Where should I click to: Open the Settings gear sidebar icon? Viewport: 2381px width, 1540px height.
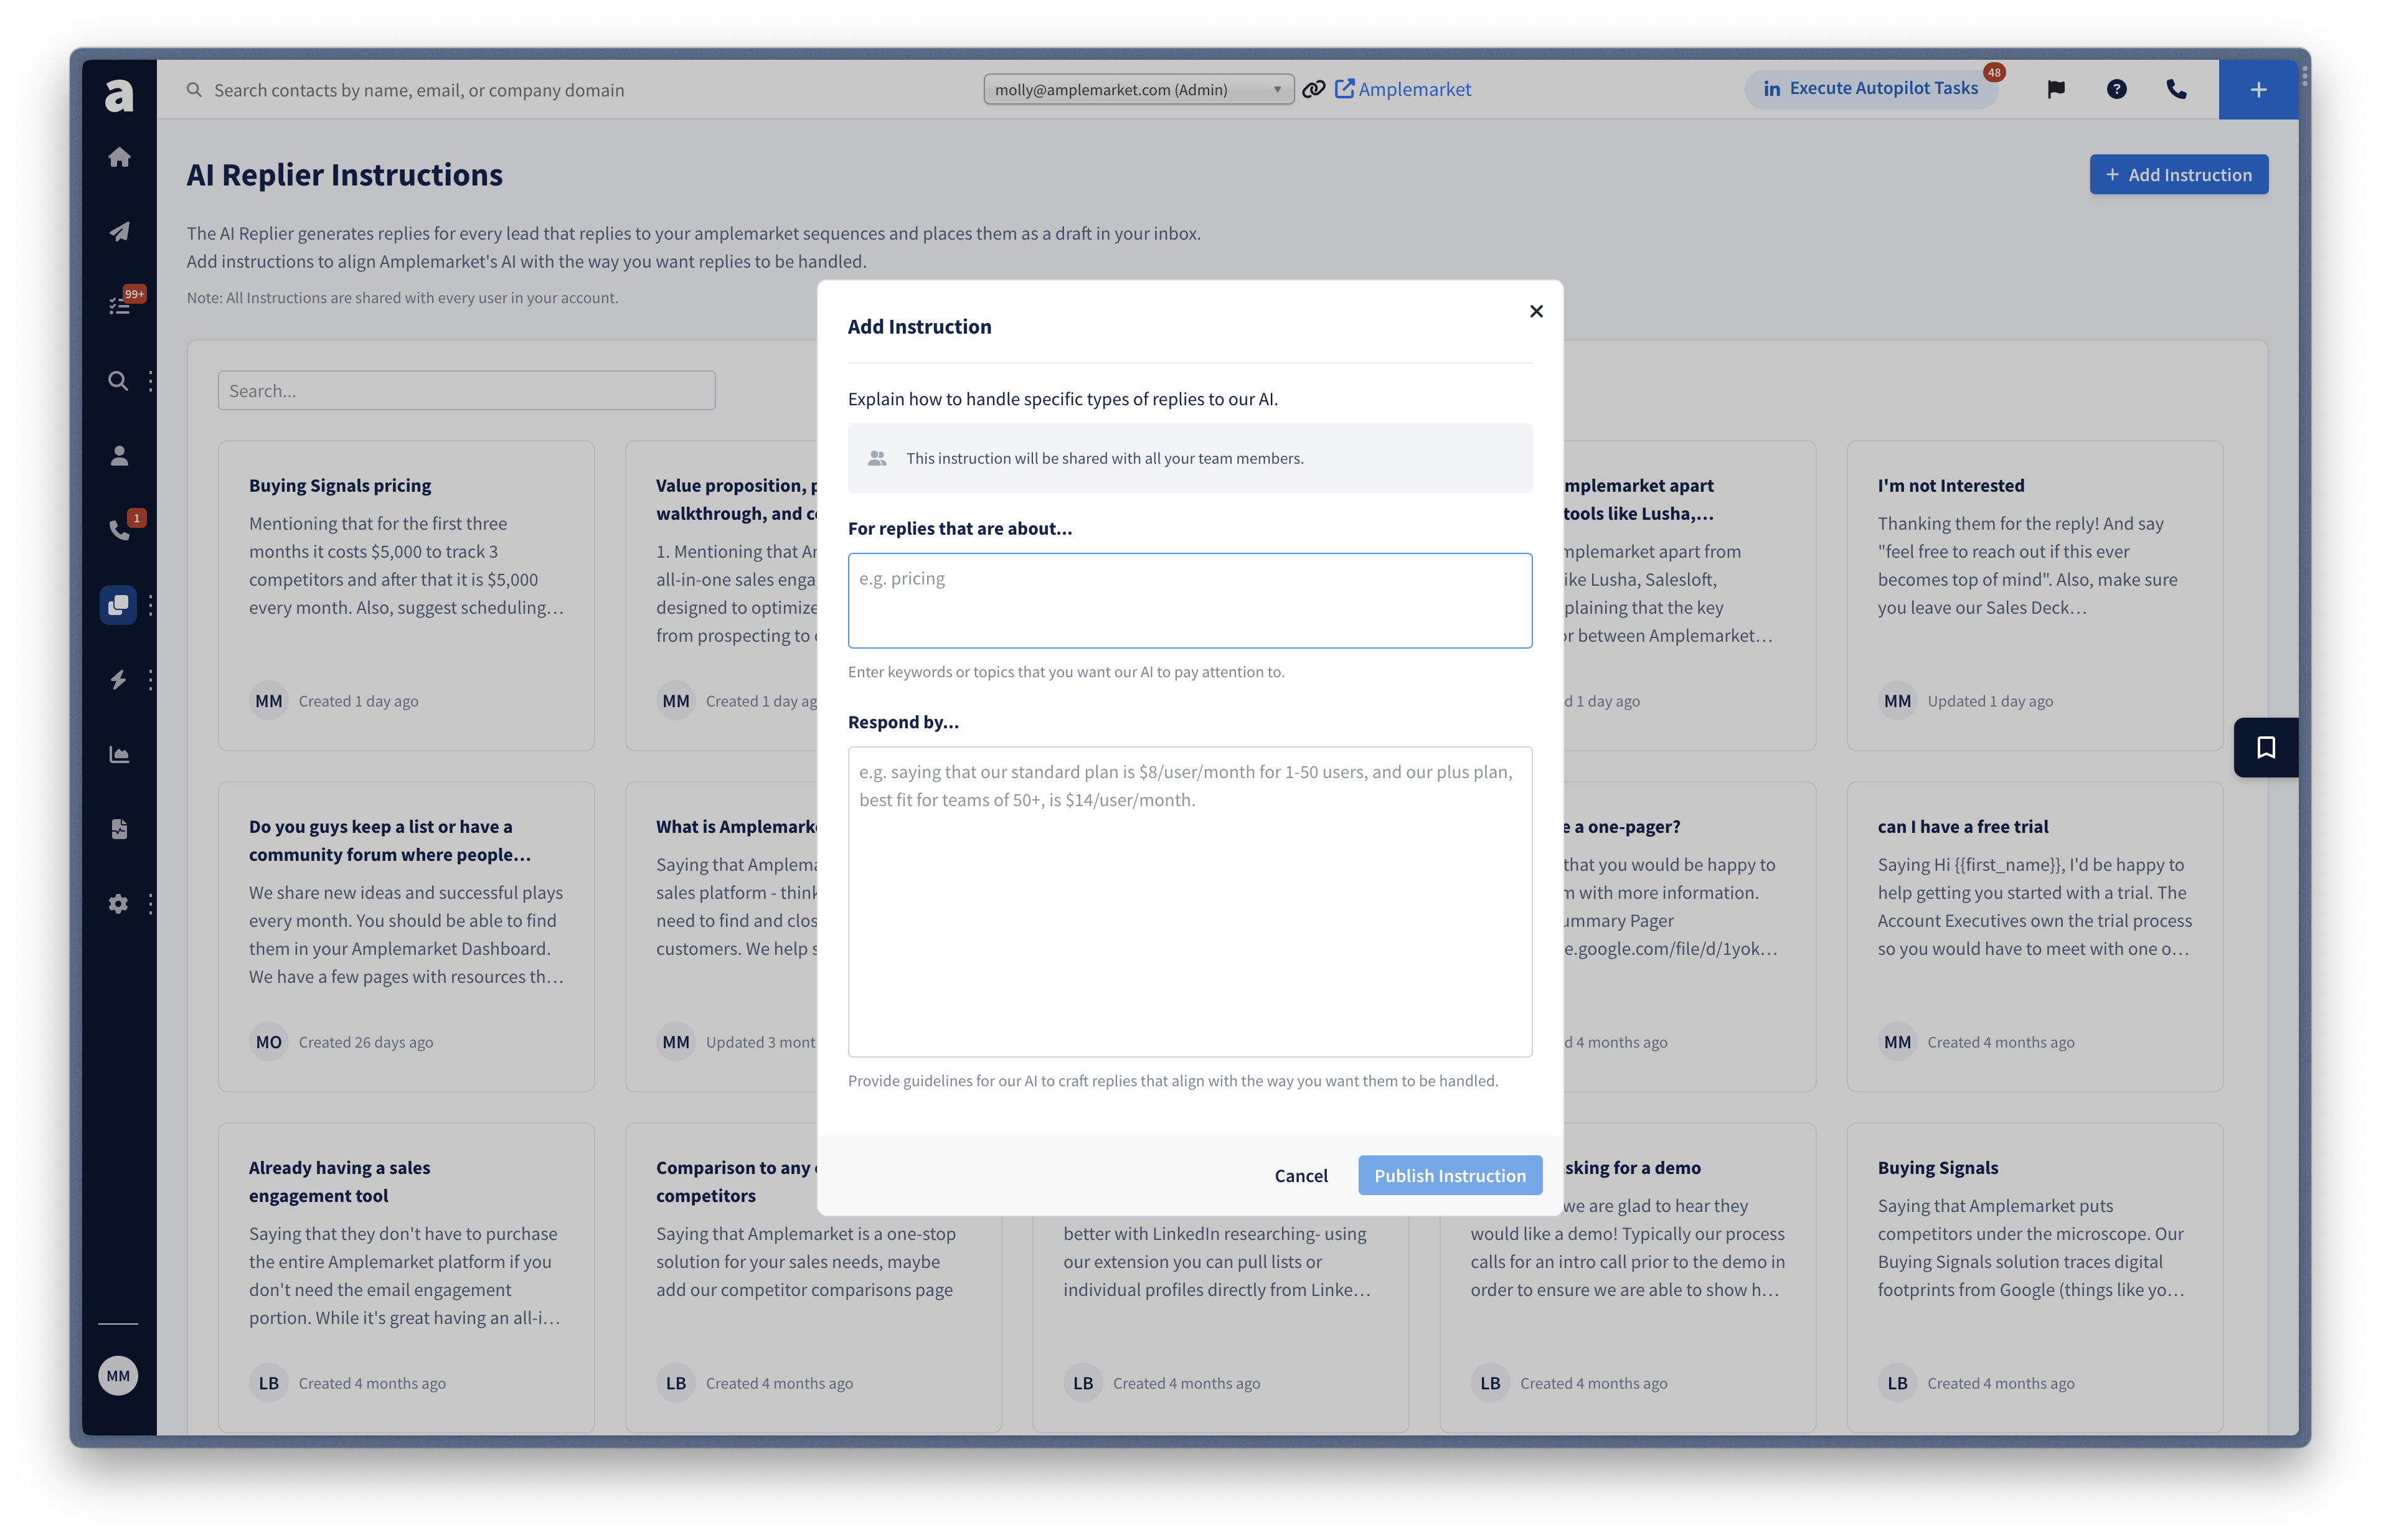point(118,904)
